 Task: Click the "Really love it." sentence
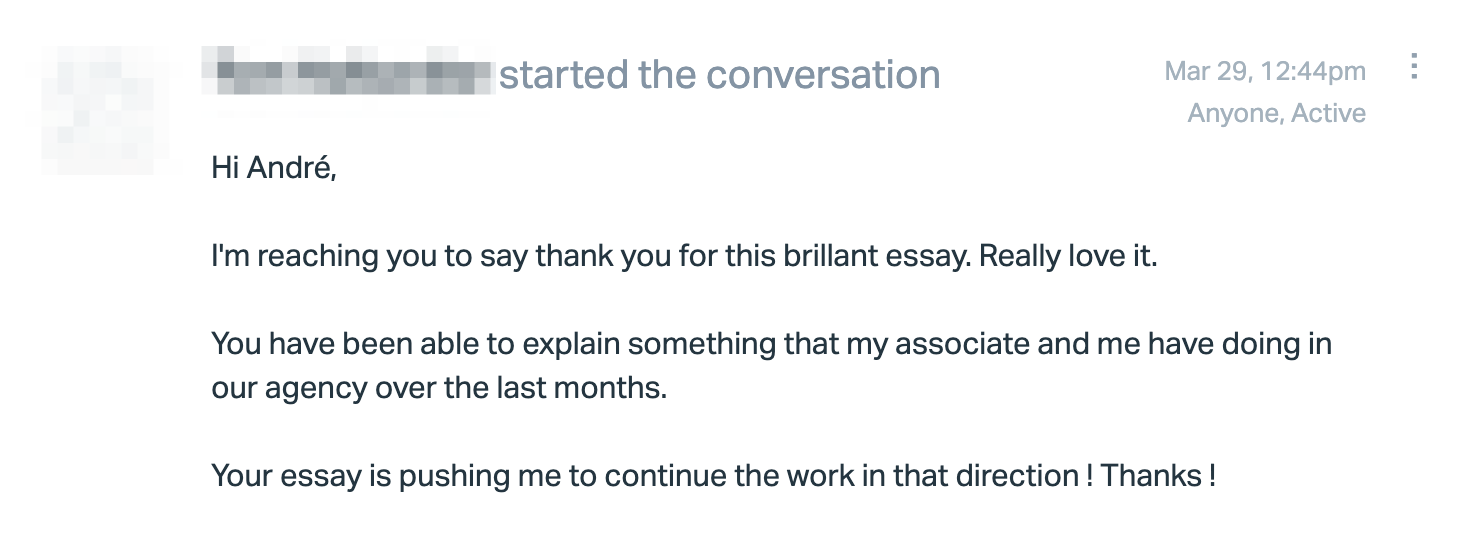coord(1068,256)
